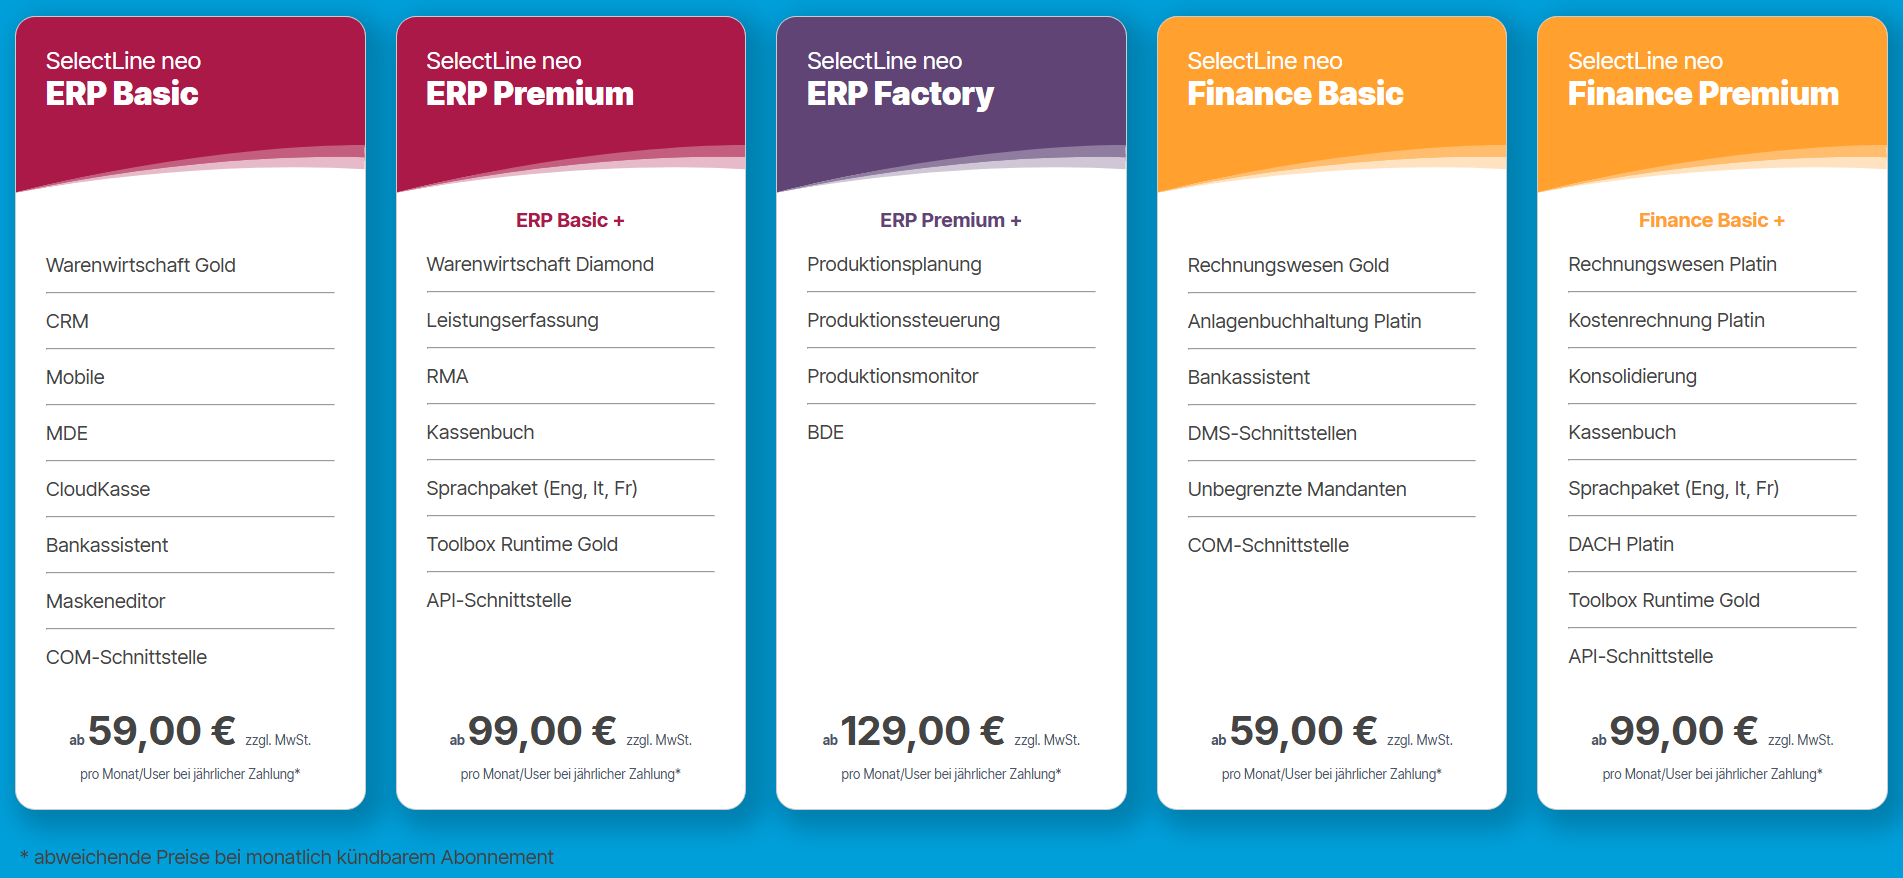This screenshot has height=878, width=1903.
Task: Click the BDE feature item
Action: (825, 432)
